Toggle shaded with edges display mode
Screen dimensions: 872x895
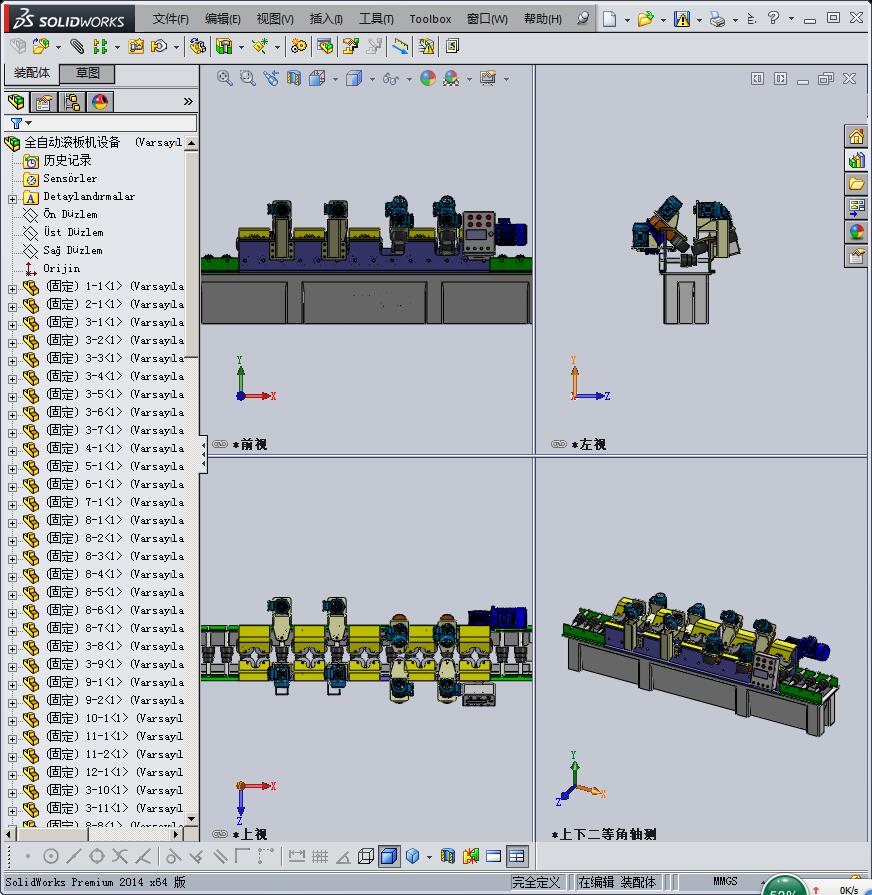(x=389, y=856)
